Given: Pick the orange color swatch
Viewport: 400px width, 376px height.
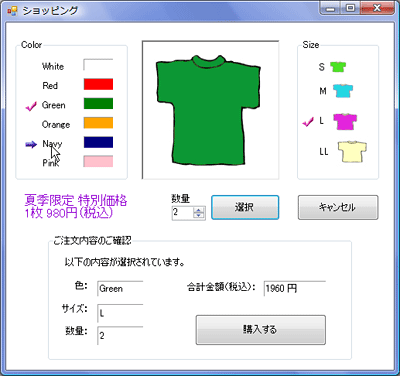Looking at the screenshot, I should pyautogui.click(x=98, y=123).
